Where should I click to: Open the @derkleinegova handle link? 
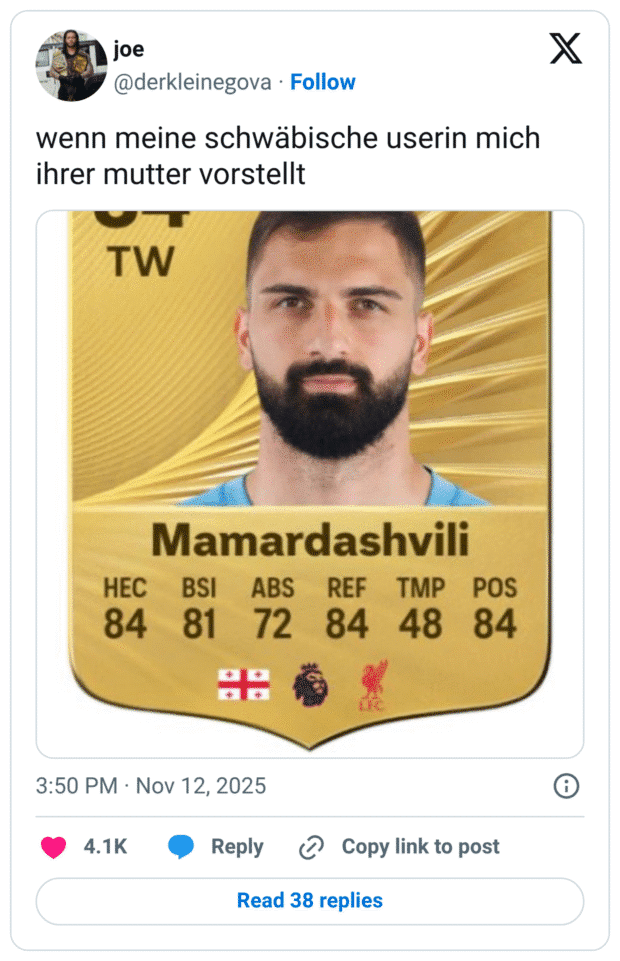[x=192, y=82]
